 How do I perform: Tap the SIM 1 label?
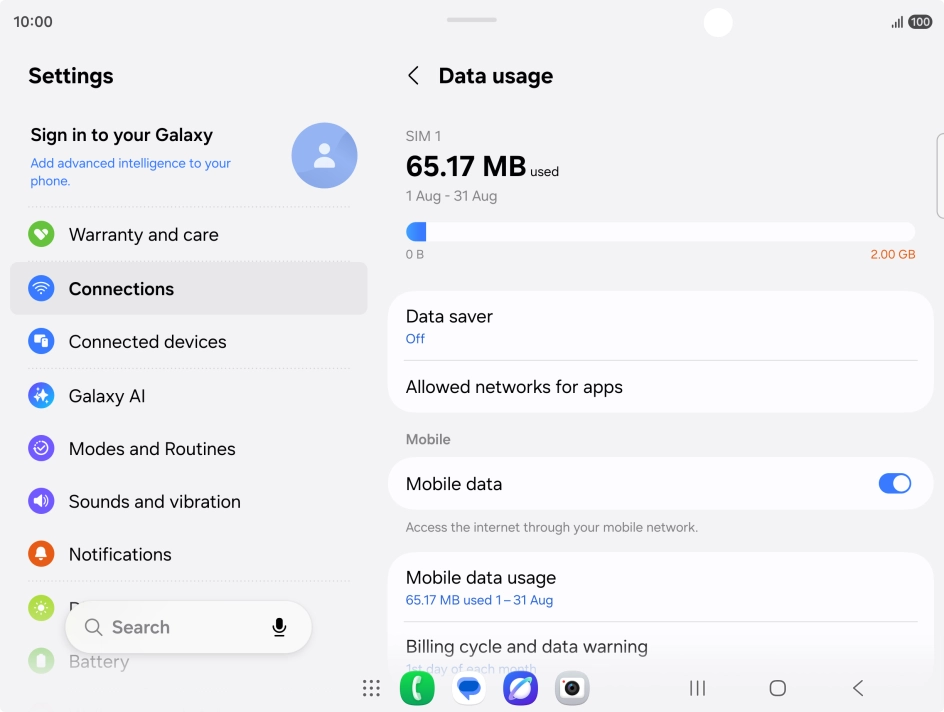tap(423, 137)
